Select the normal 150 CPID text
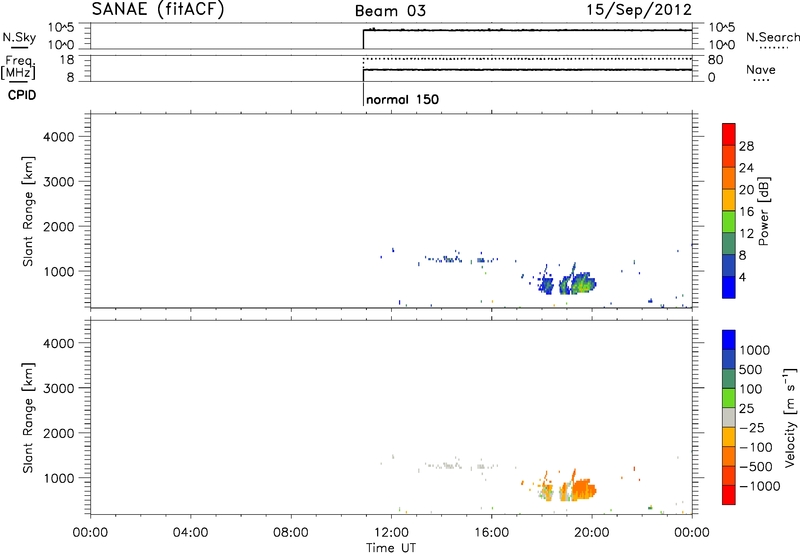 (x=403, y=99)
